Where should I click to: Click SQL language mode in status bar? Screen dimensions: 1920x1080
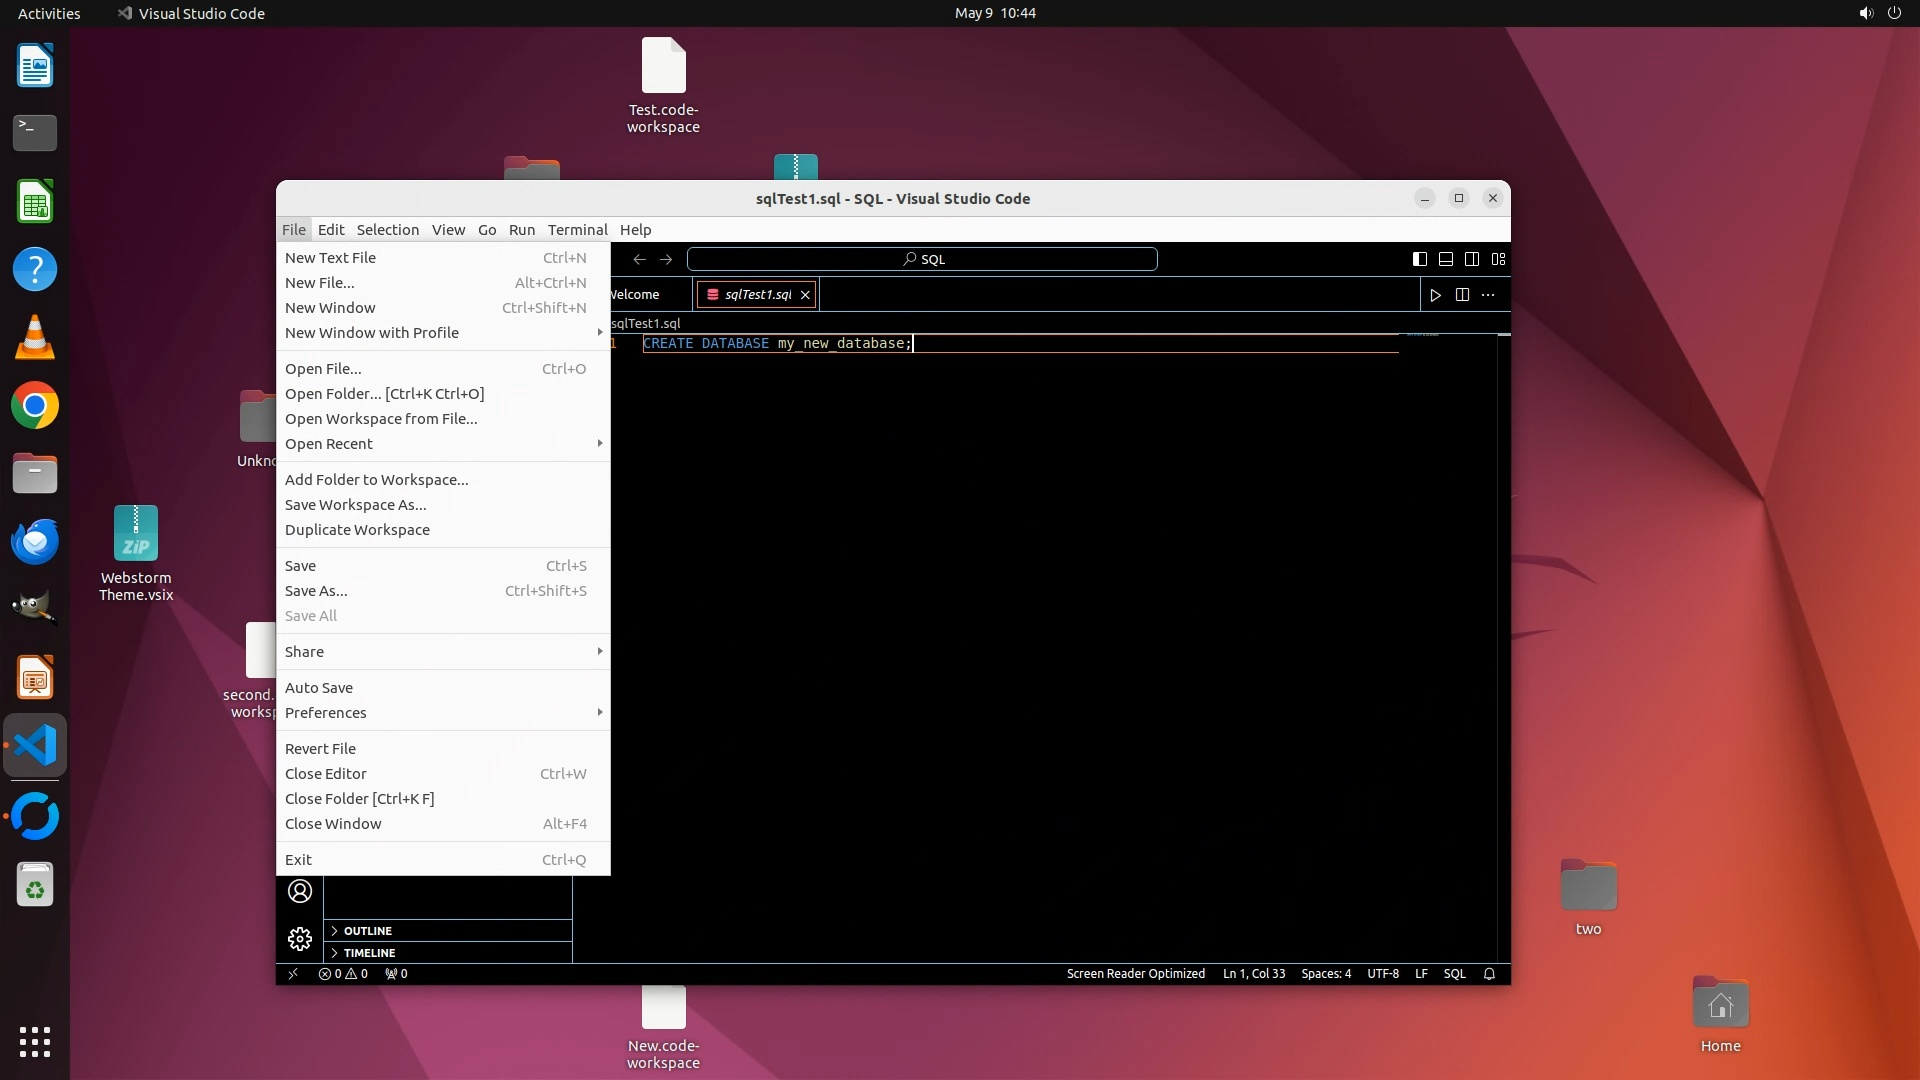pyautogui.click(x=1454, y=974)
